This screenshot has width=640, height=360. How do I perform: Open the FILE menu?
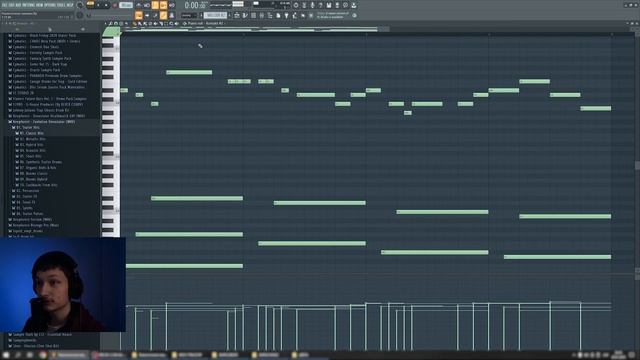click(x=4, y=5)
